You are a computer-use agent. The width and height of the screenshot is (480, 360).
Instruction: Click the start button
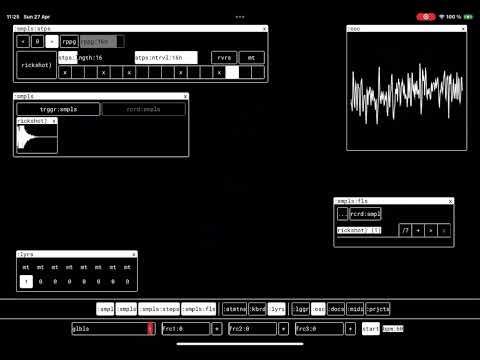coord(371,329)
